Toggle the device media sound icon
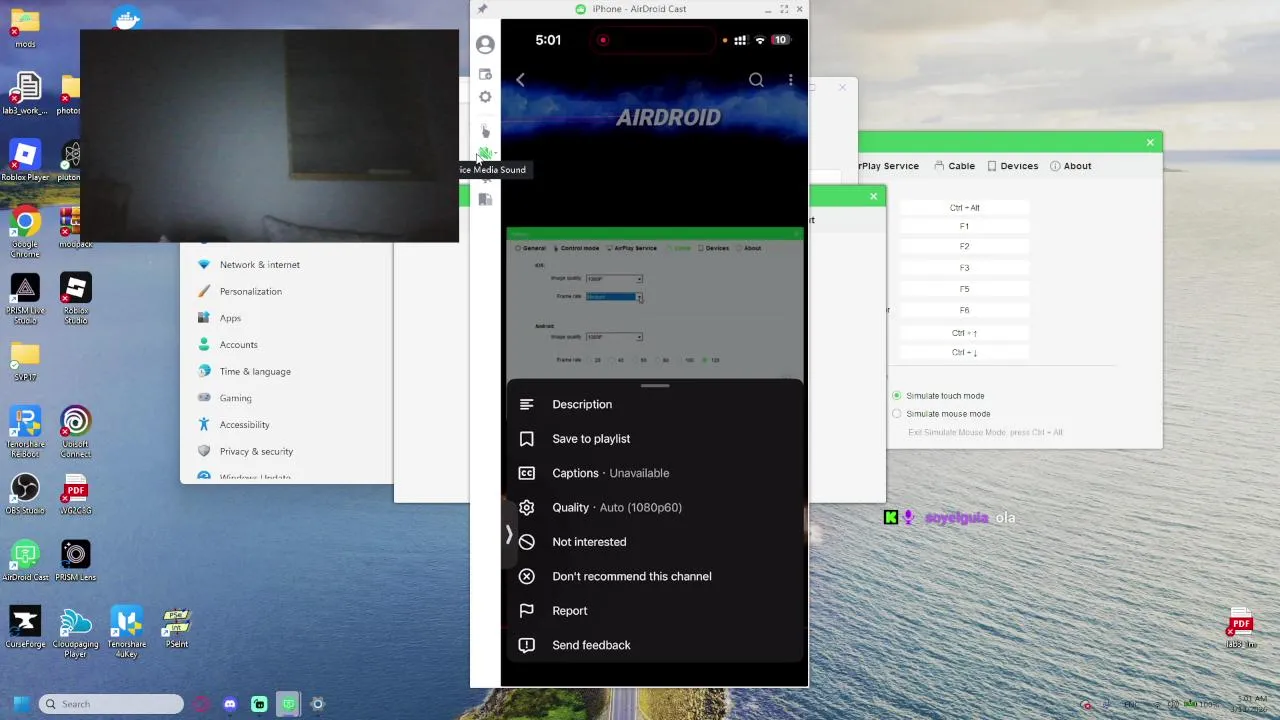The height and width of the screenshot is (720, 1280). (x=485, y=154)
